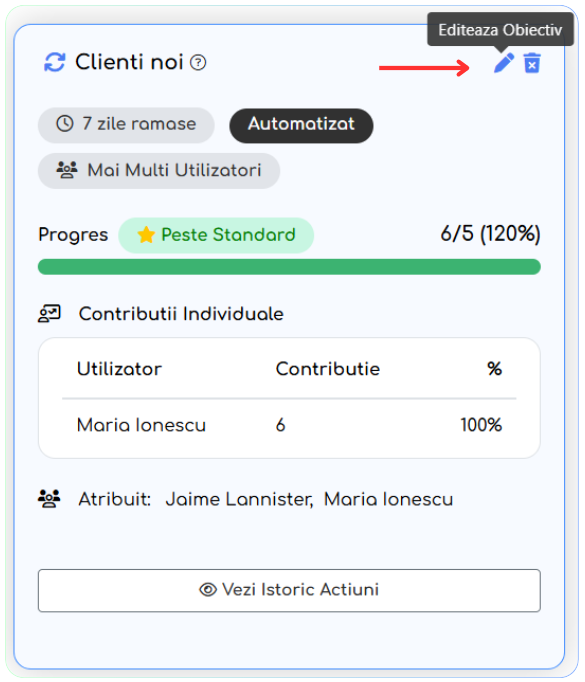
Task: Click the Automatizat badge
Action: [301, 125]
